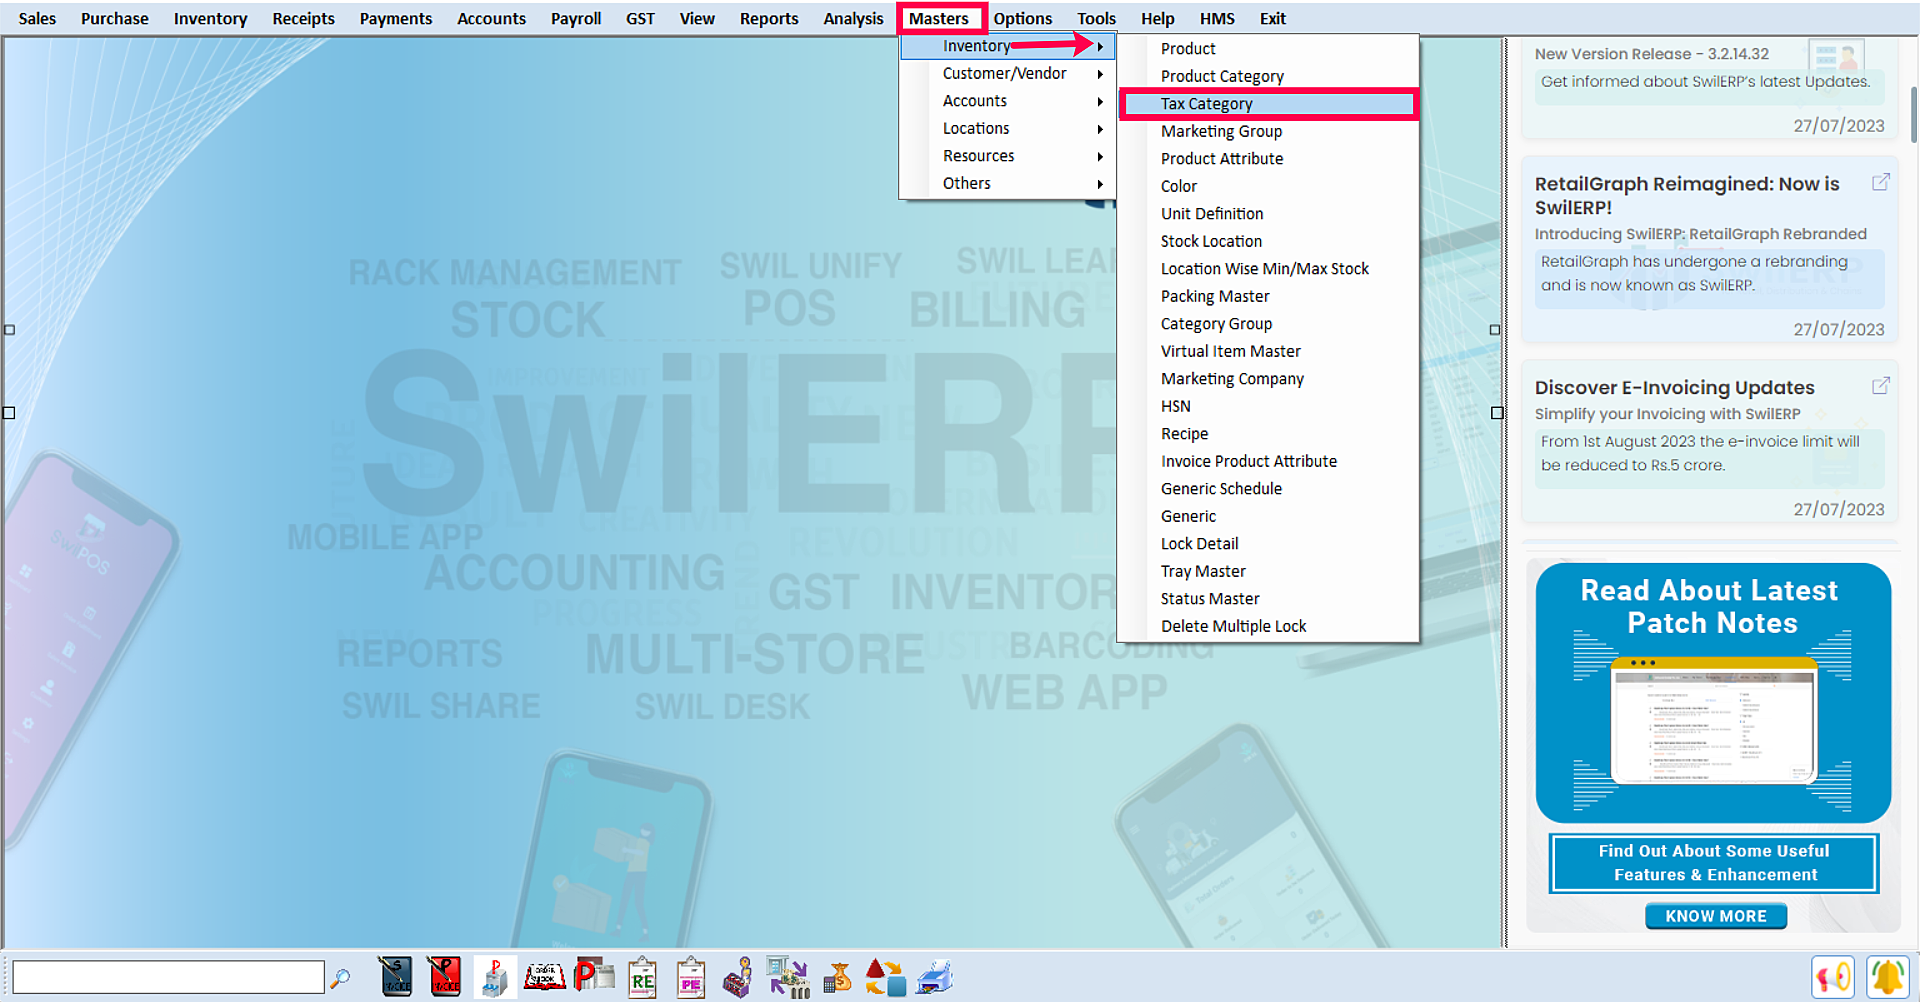
Task: Open the PE clipboard icon
Action: tap(691, 977)
